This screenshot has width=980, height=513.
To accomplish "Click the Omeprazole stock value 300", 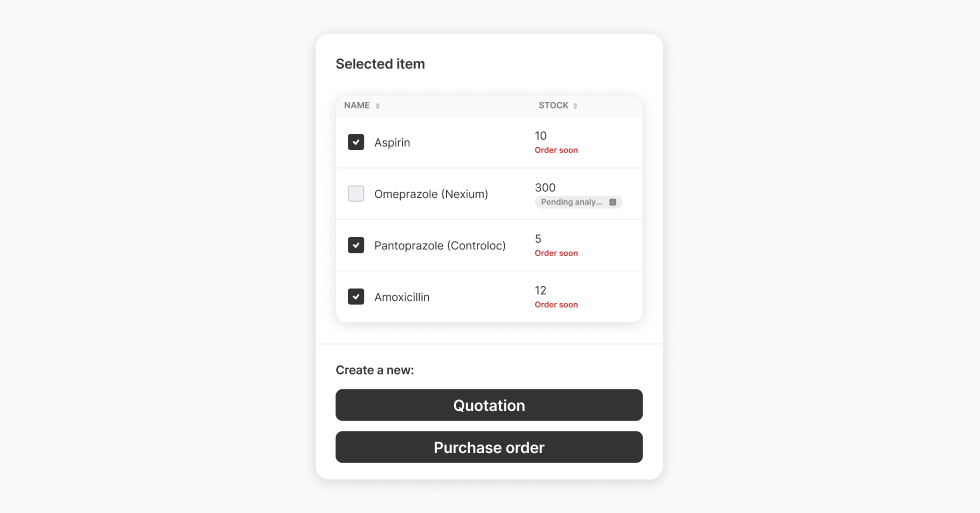I will [x=545, y=188].
